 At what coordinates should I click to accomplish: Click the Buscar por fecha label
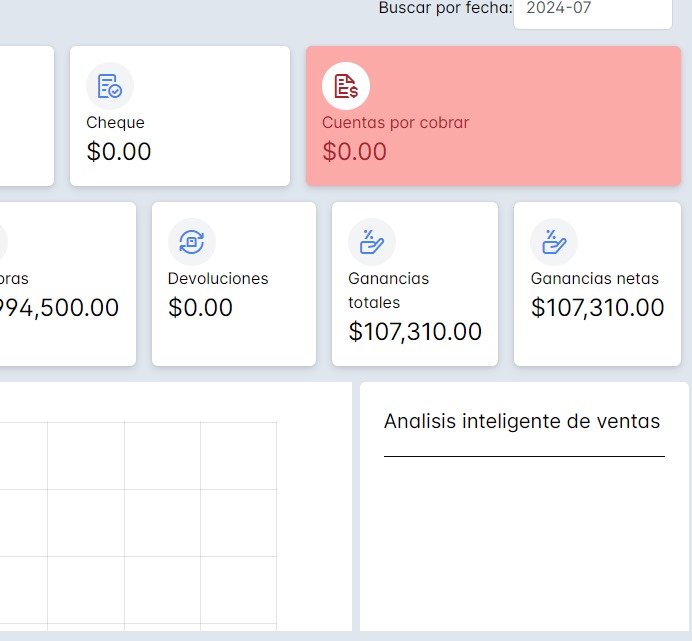[446, 8]
